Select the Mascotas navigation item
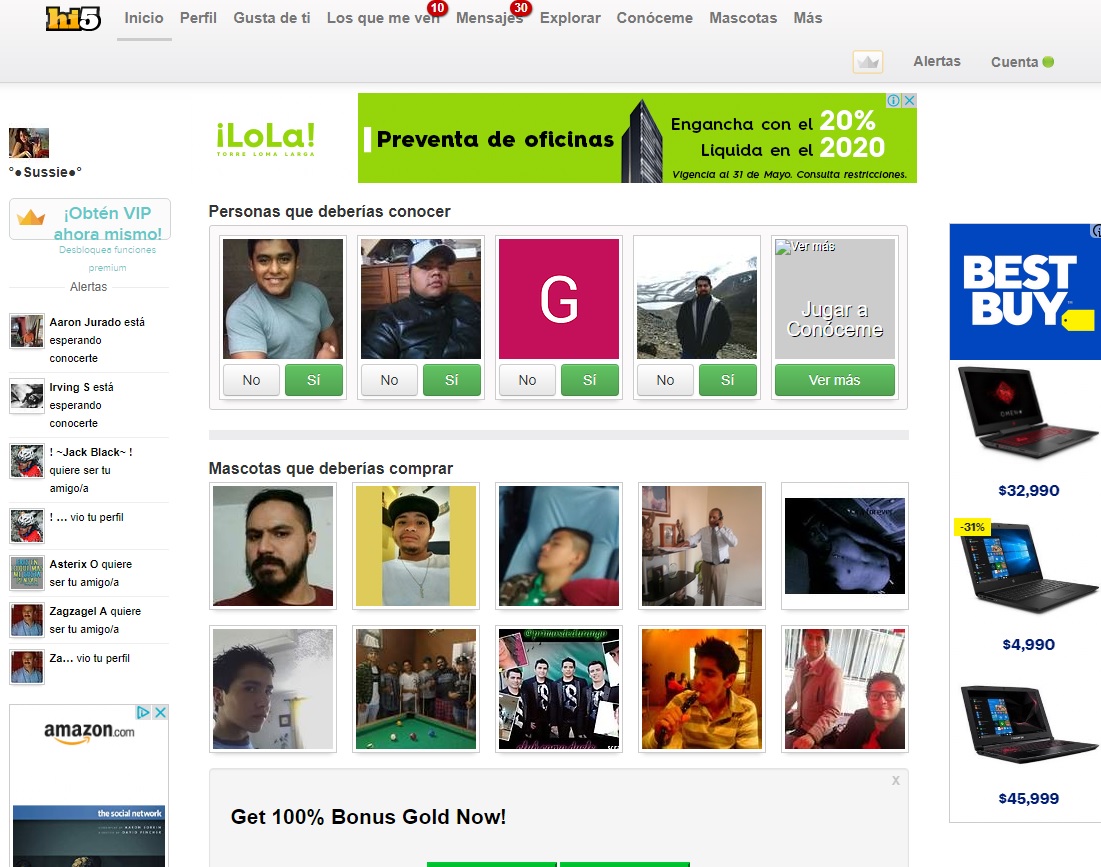This screenshot has width=1101, height=867. tap(742, 18)
